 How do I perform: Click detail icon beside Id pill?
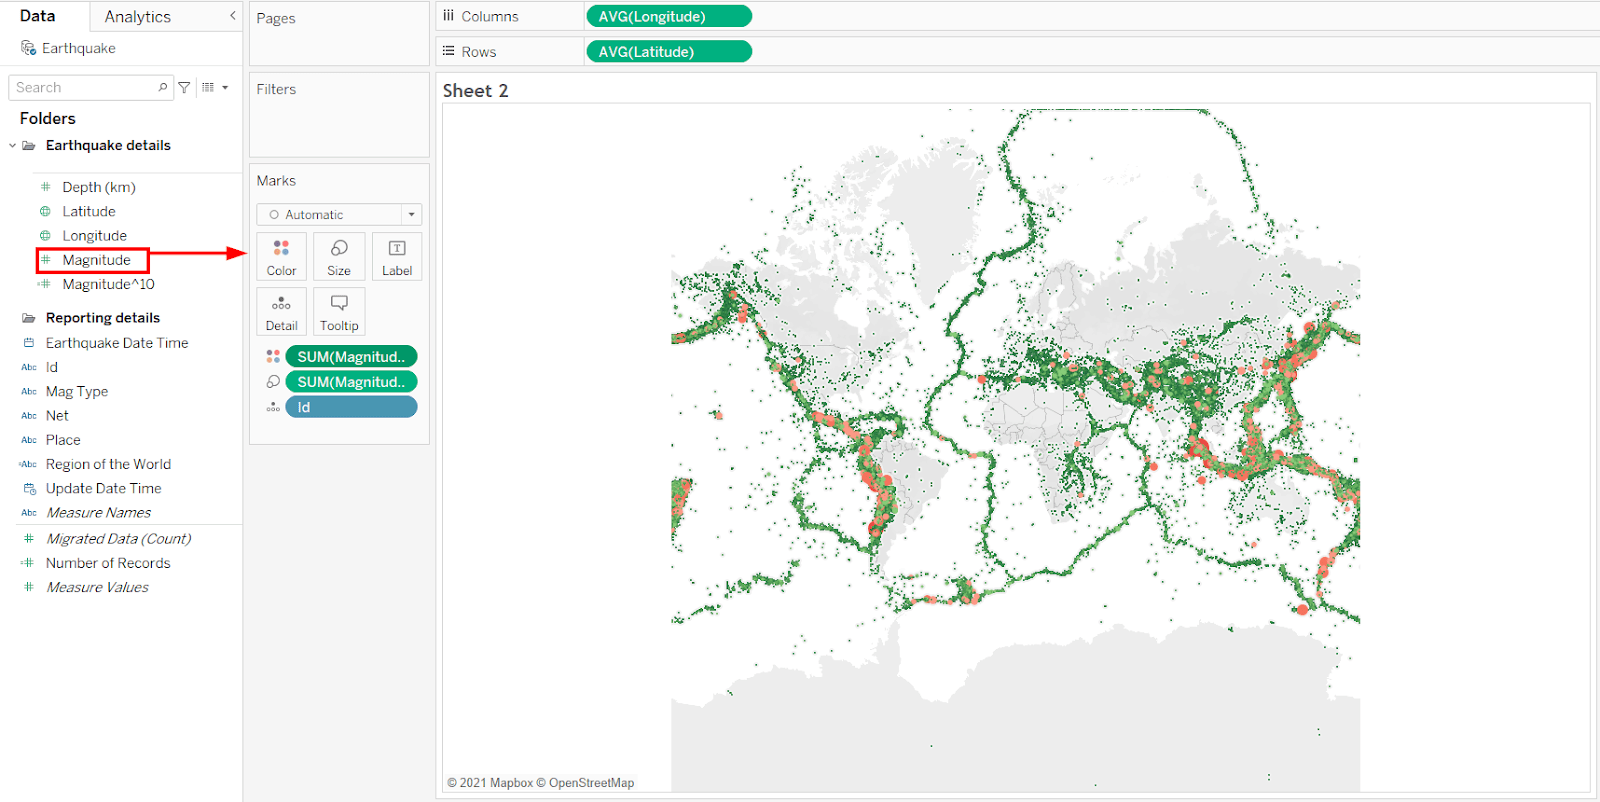coord(273,407)
